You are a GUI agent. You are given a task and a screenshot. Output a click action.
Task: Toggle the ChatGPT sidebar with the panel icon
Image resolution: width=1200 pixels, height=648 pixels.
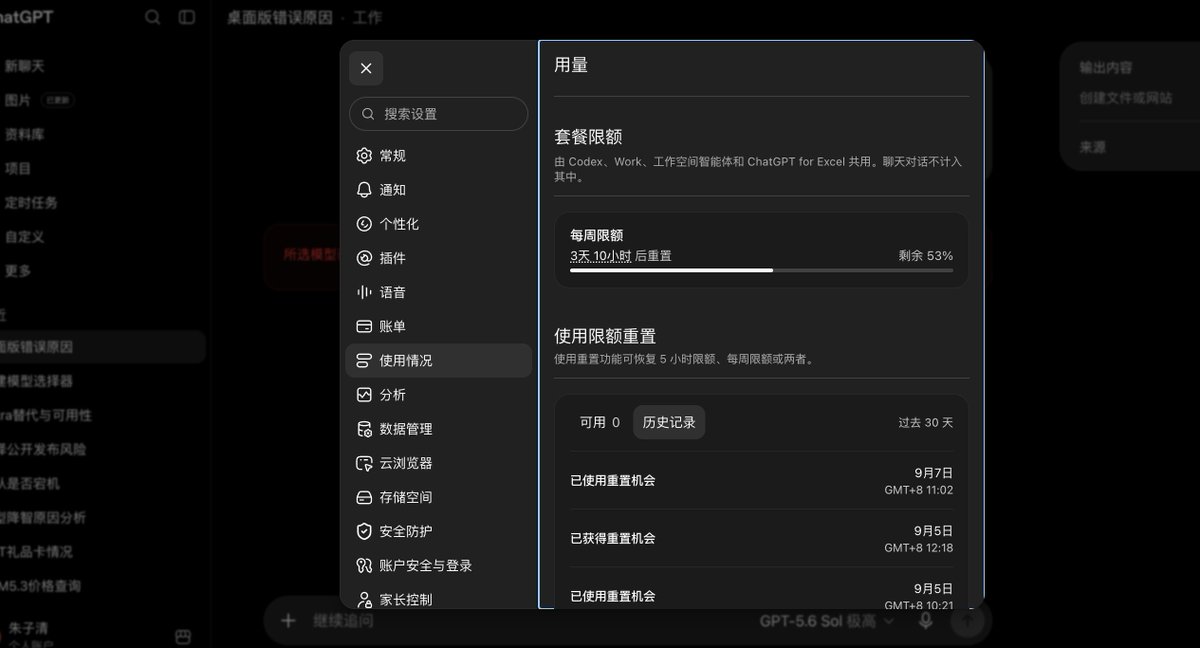[187, 17]
